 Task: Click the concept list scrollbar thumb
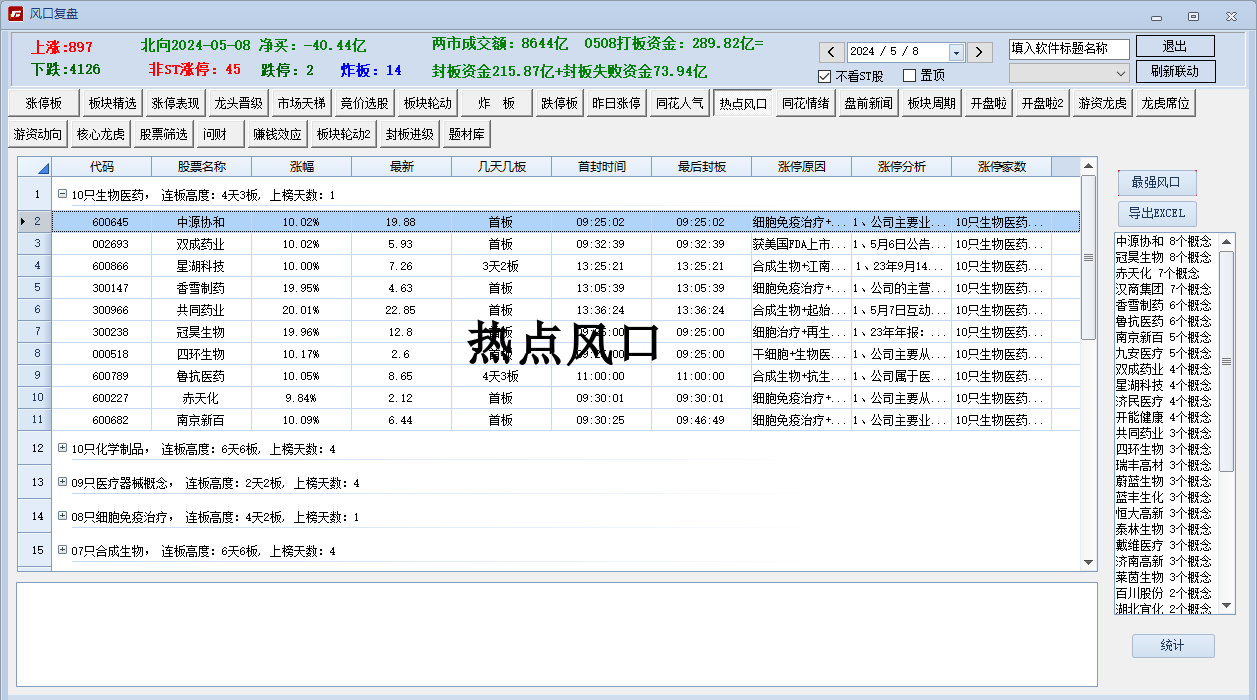point(1227,362)
